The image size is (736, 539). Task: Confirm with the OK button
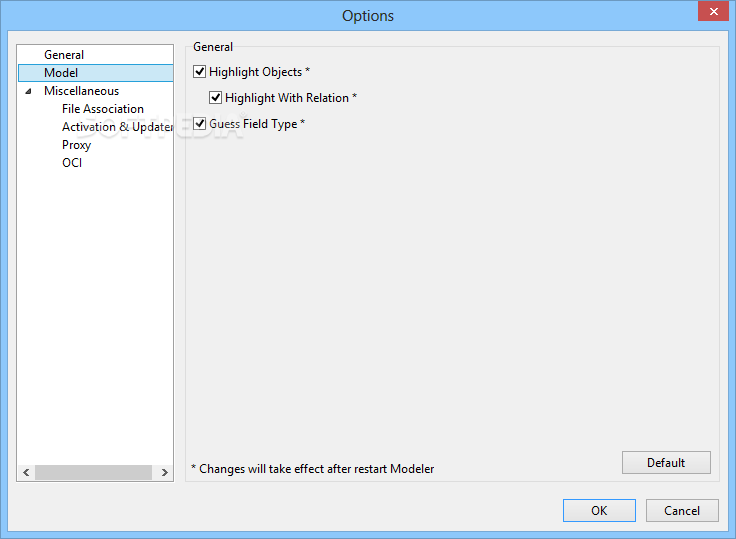click(x=599, y=510)
